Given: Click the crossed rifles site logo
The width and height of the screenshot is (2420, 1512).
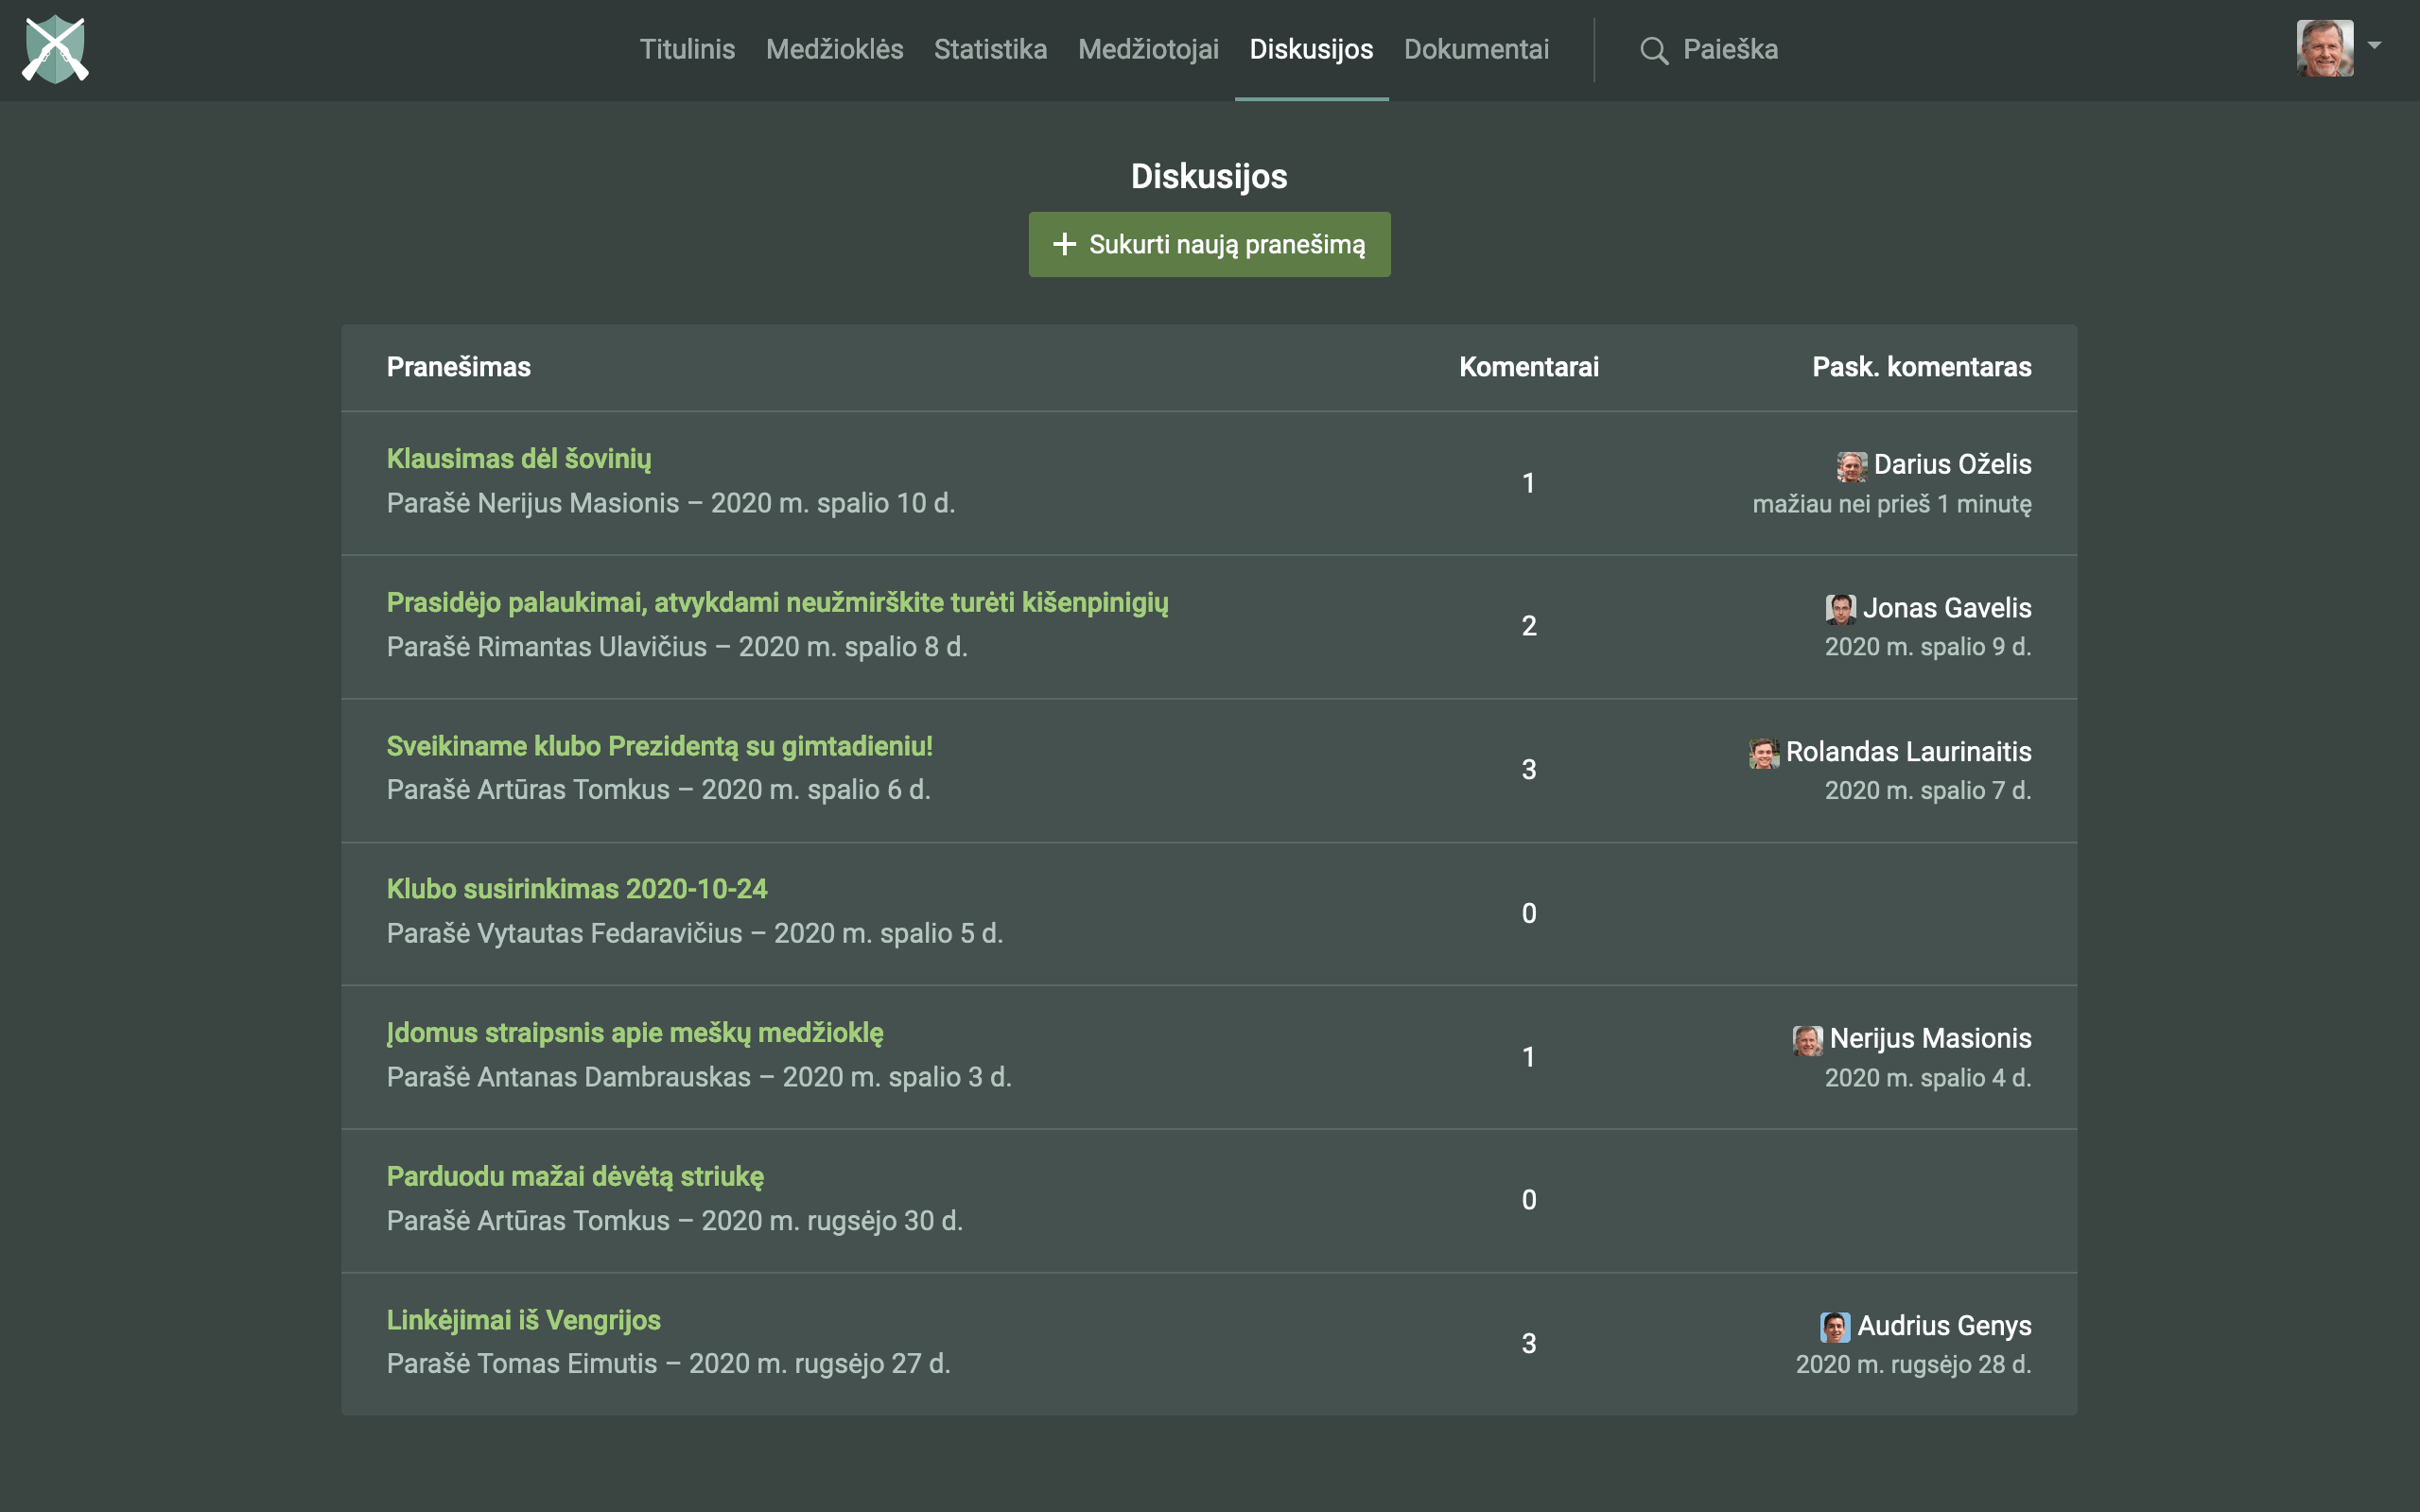Looking at the screenshot, I should tap(55, 49).
